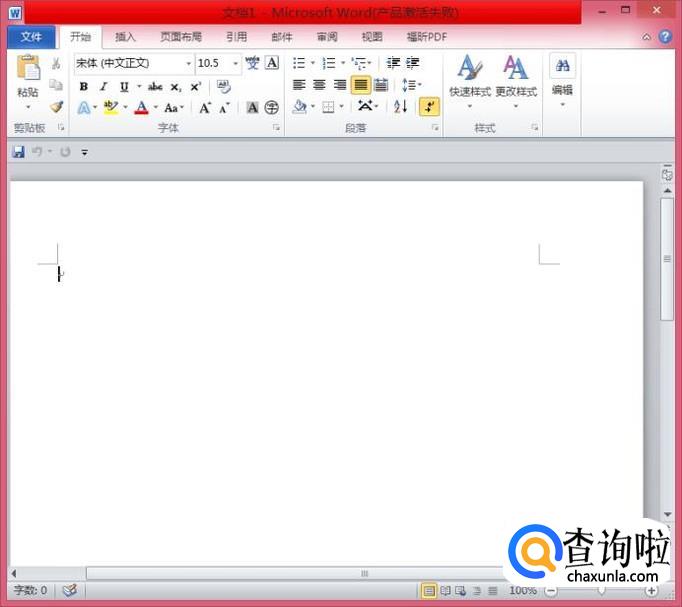Click the zoom slider handle
Viewport: 682px width, 607px height.
601,590
